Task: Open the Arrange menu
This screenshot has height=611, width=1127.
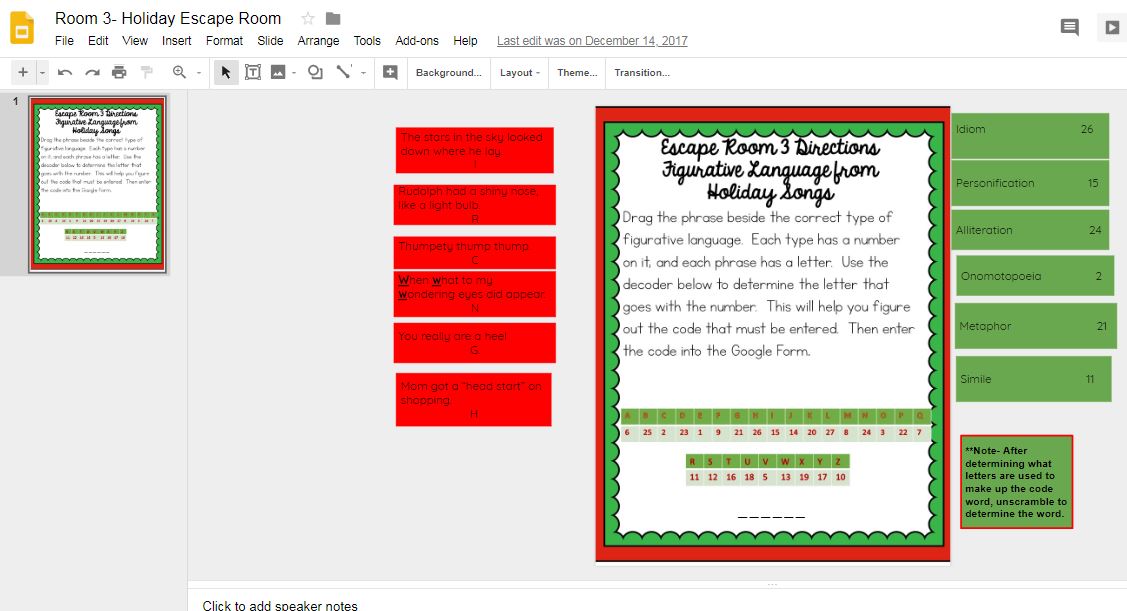Action: [318, 41]
